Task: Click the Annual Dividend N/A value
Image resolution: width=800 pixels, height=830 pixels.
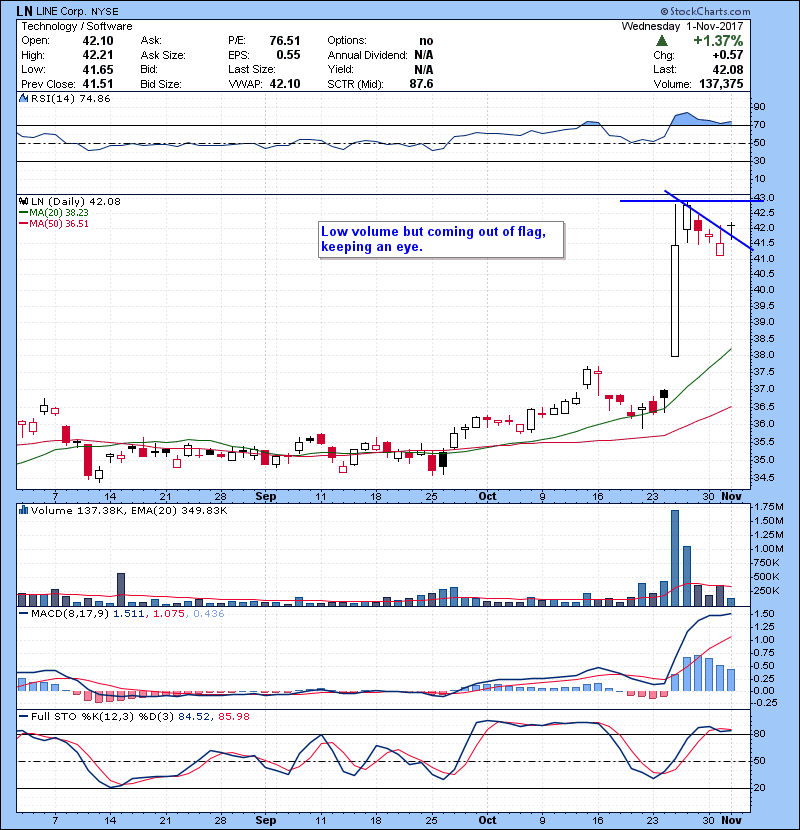Action: pos(424,55)
